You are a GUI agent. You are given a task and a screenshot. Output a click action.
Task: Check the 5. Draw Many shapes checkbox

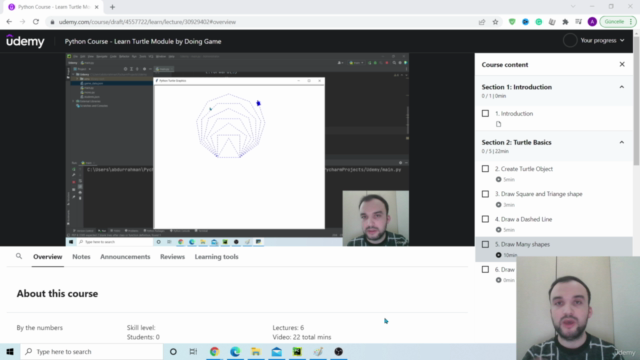[485, 244]
